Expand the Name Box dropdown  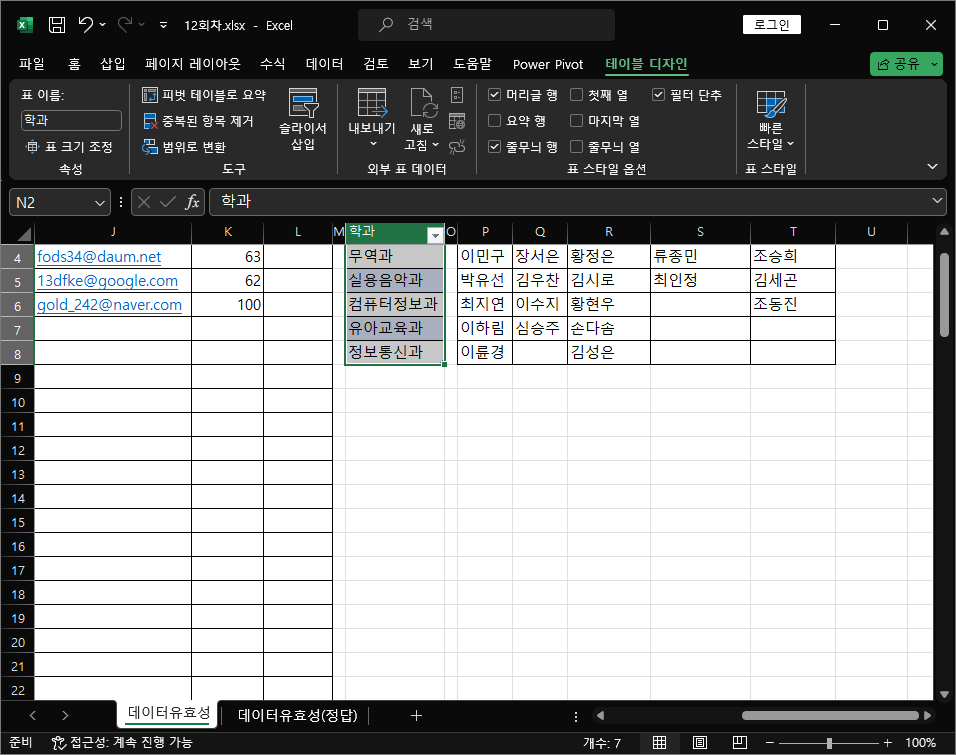coord(100,202)
